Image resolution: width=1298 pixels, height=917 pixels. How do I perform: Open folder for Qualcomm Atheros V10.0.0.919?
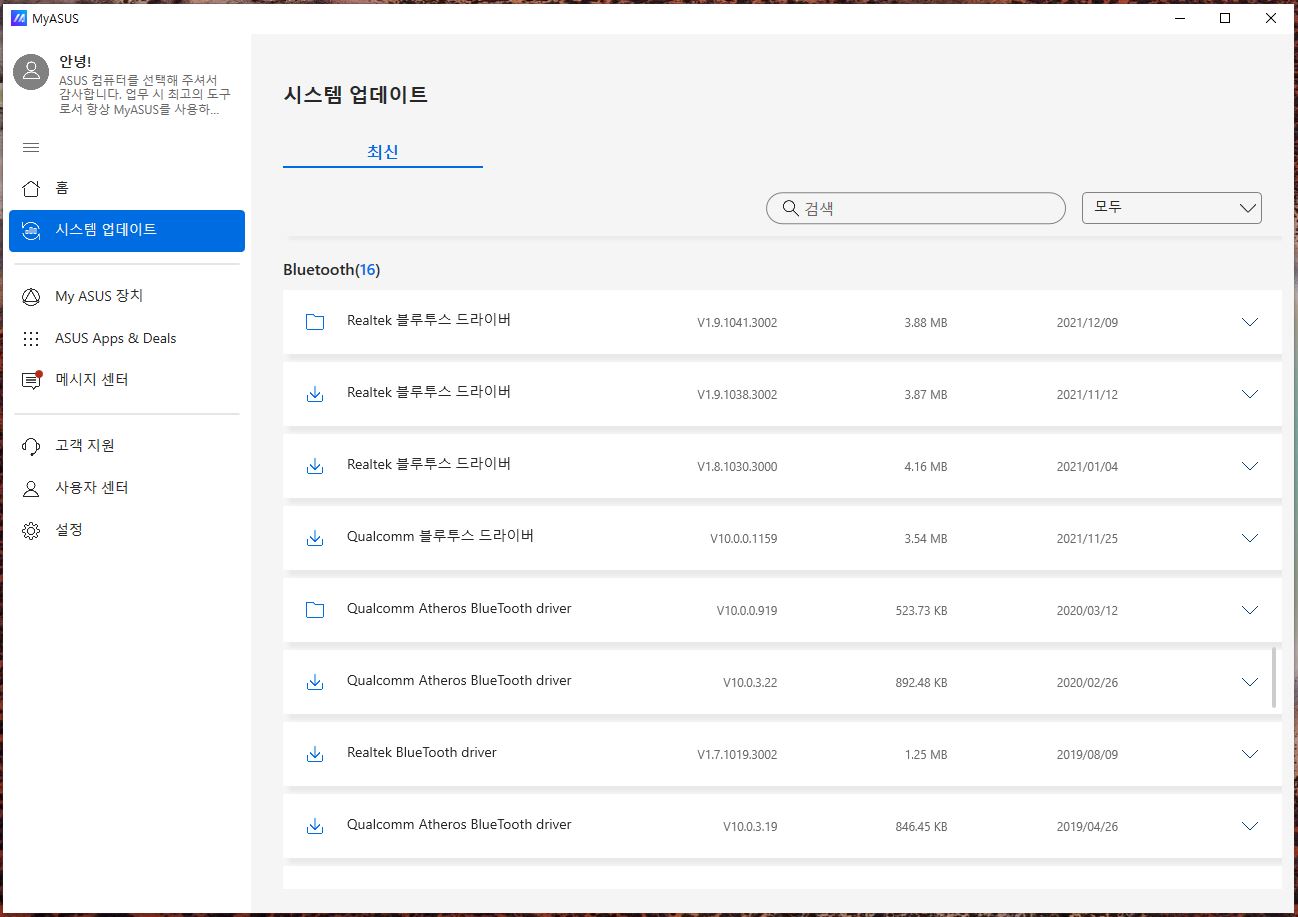coord(315,610)
